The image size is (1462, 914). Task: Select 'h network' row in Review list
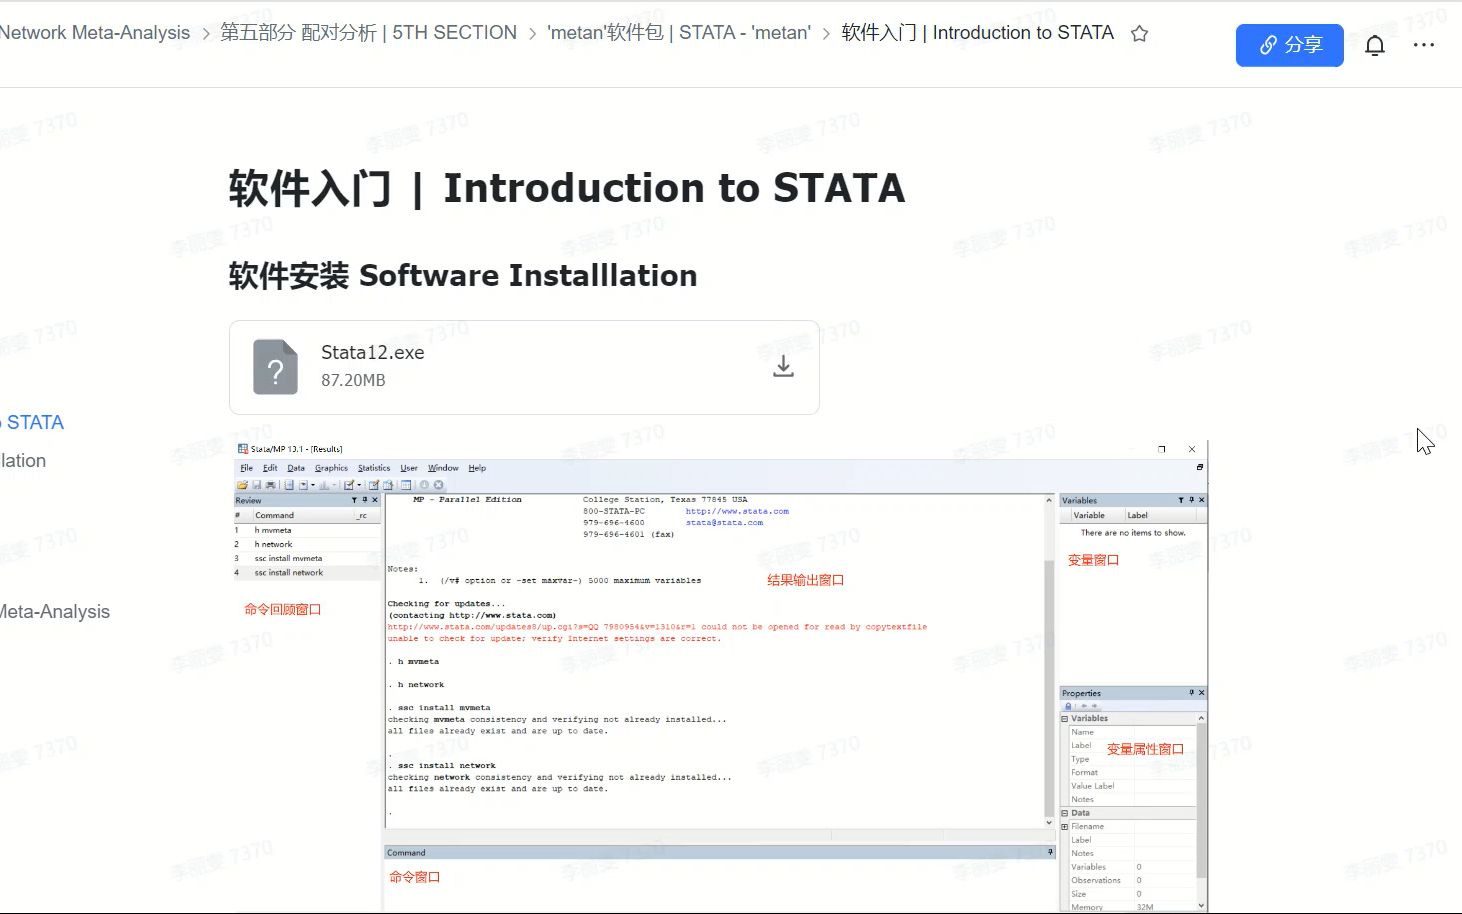click(x=307, y=544)
